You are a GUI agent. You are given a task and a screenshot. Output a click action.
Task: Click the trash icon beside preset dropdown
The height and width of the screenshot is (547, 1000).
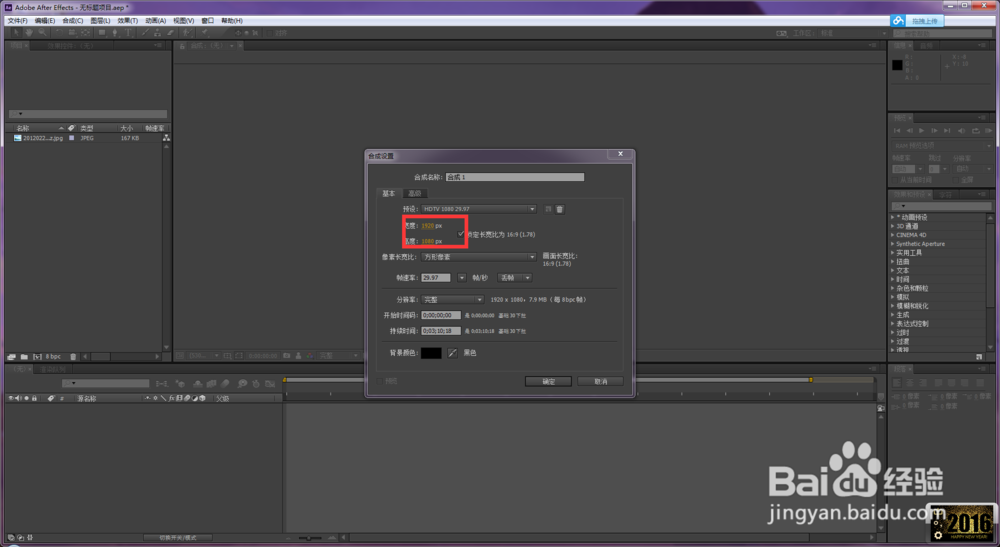[559, 209]
